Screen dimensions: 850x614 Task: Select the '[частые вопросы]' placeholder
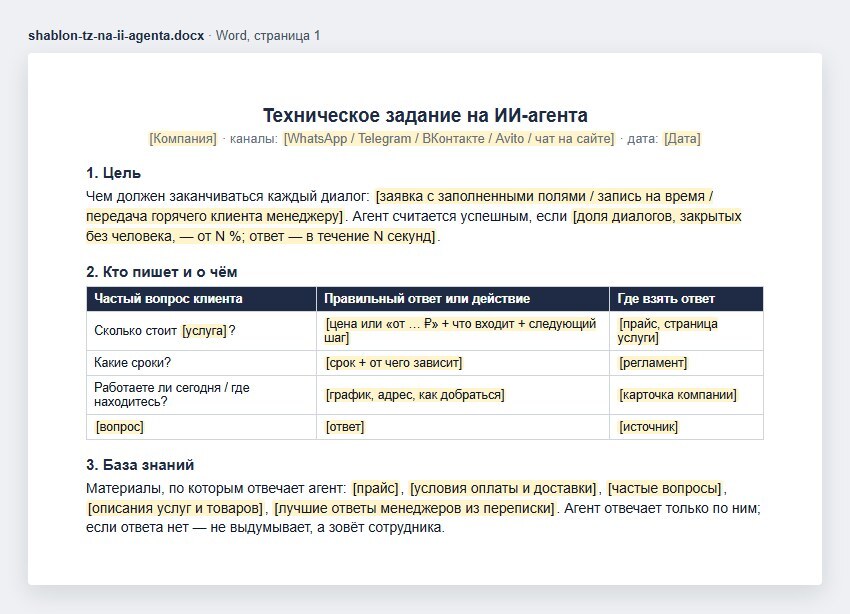click(665, 488)
